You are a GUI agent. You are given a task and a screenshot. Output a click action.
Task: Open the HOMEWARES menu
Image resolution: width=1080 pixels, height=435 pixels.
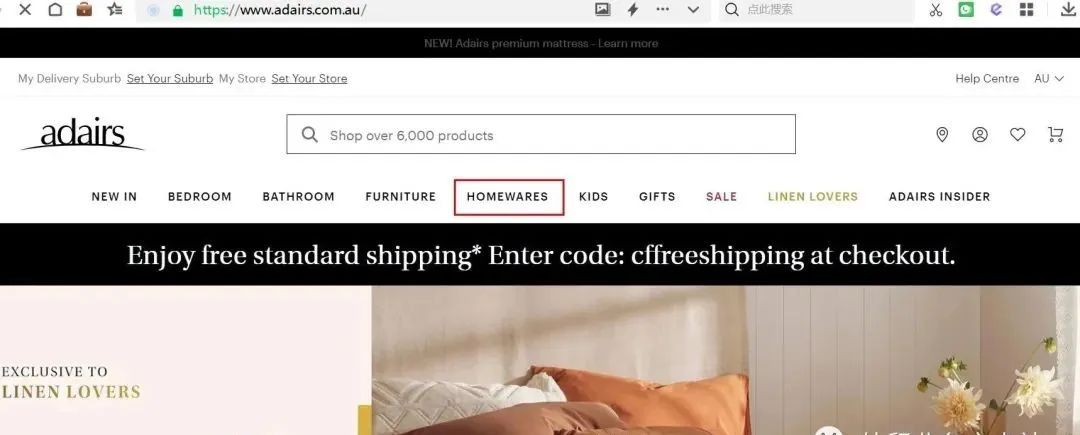[x=508, y=197]
